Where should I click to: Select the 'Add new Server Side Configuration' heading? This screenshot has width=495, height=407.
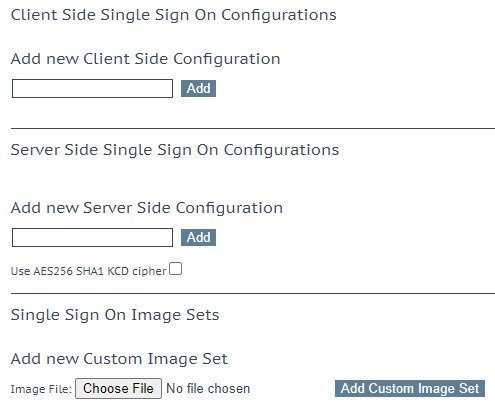pos(147,208)
